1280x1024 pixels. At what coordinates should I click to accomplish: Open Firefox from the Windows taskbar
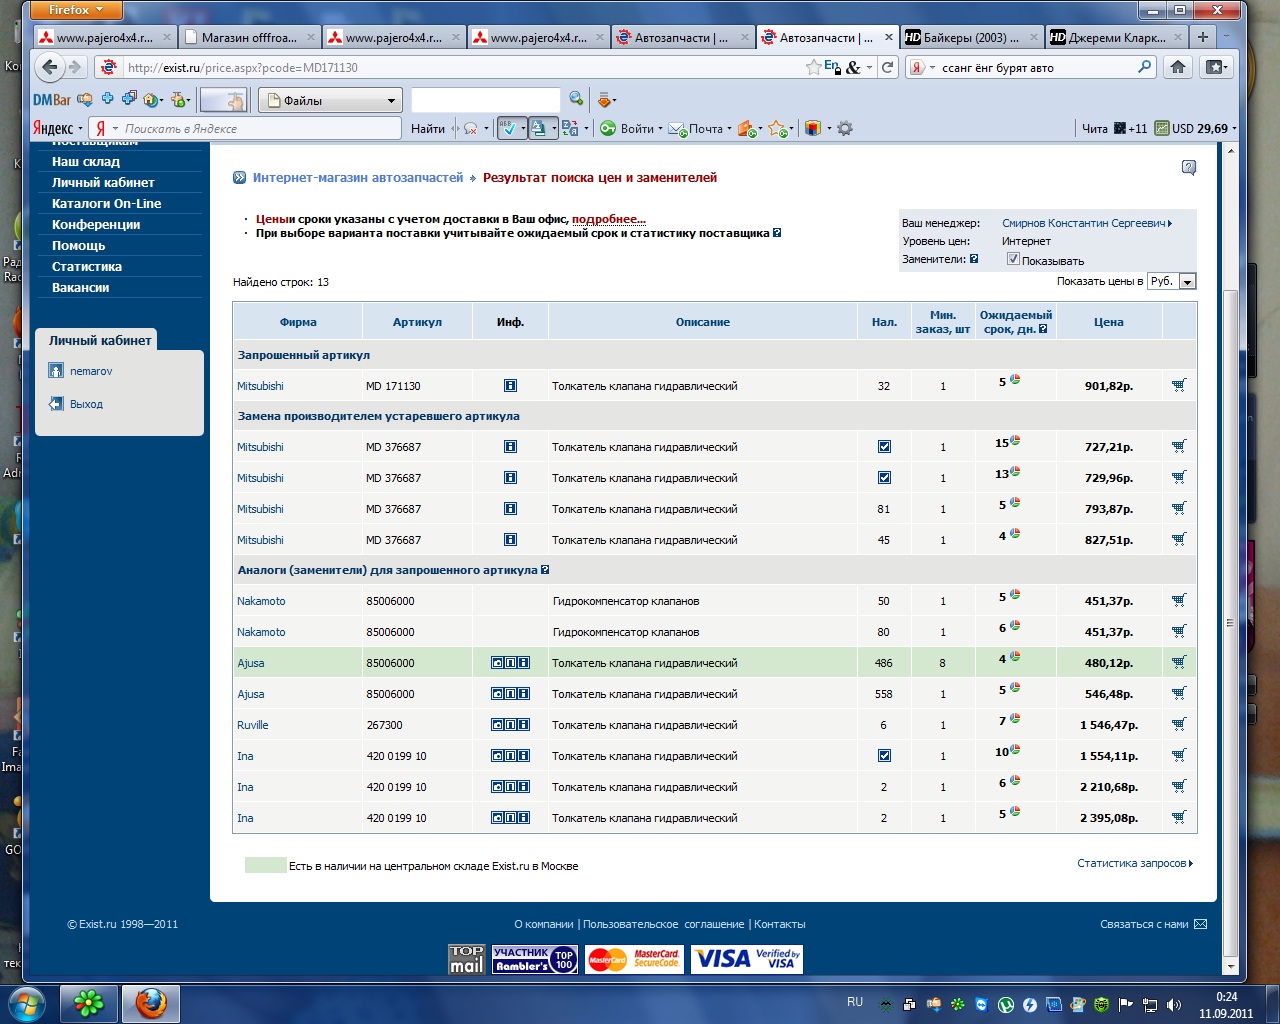coord(150,1002)
